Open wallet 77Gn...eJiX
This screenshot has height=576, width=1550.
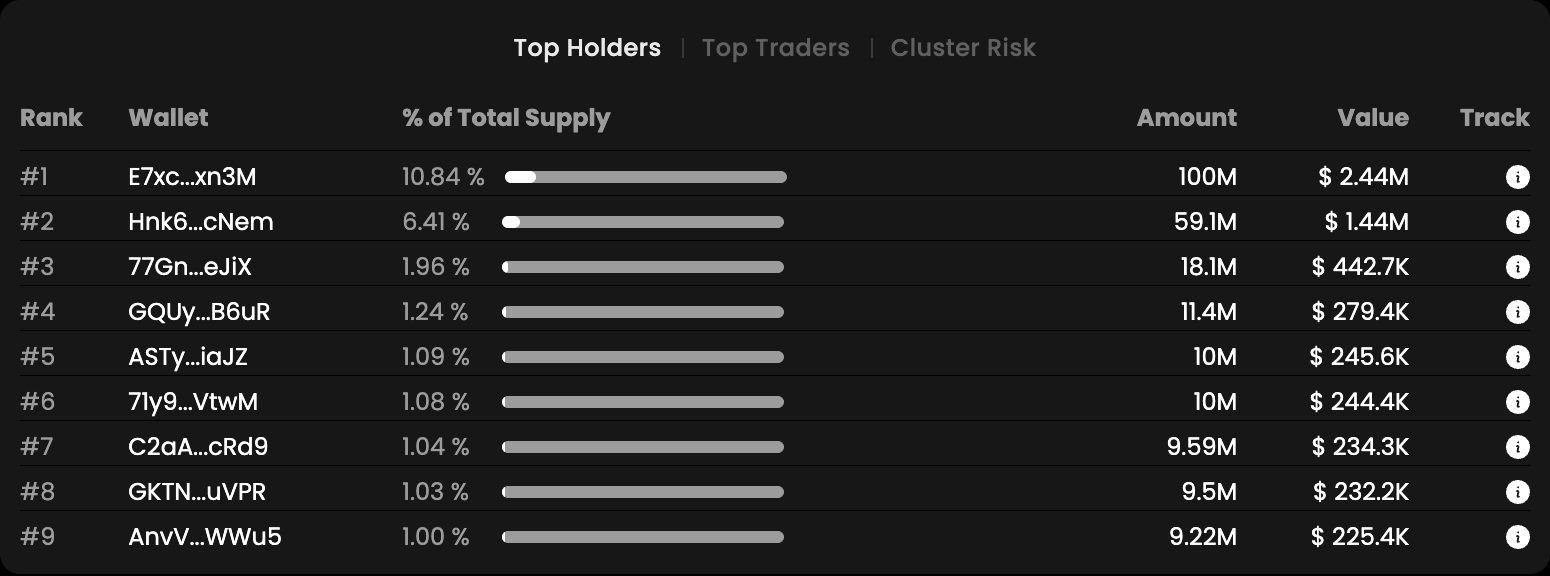coord(190,267)
